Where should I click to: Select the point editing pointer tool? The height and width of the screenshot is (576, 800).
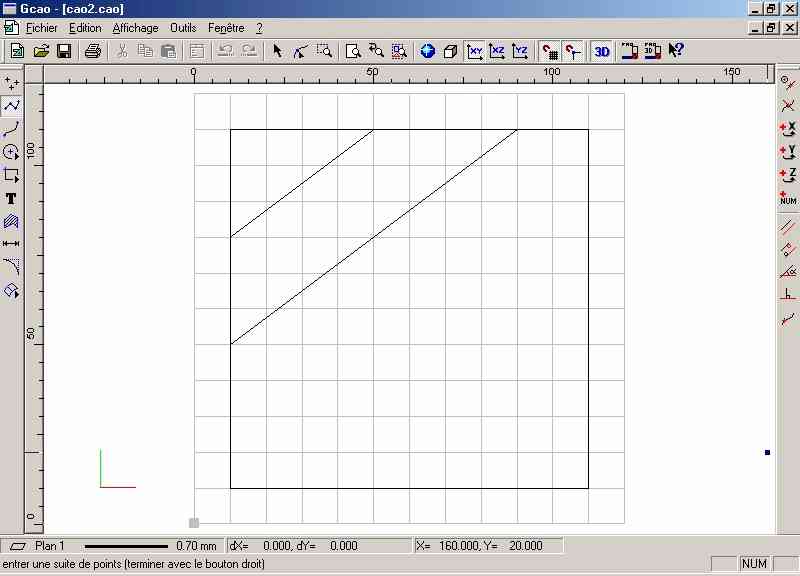301,51
